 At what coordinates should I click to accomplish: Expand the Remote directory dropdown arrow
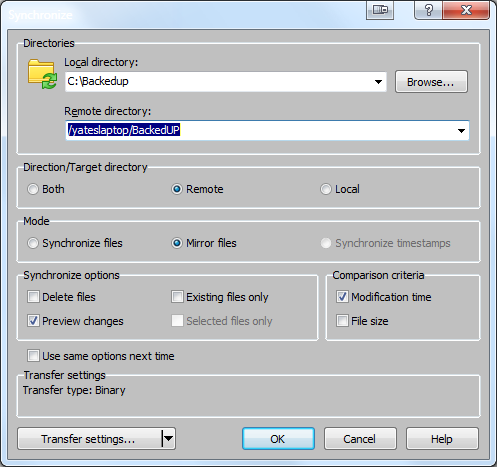click(x=461, y=131)
